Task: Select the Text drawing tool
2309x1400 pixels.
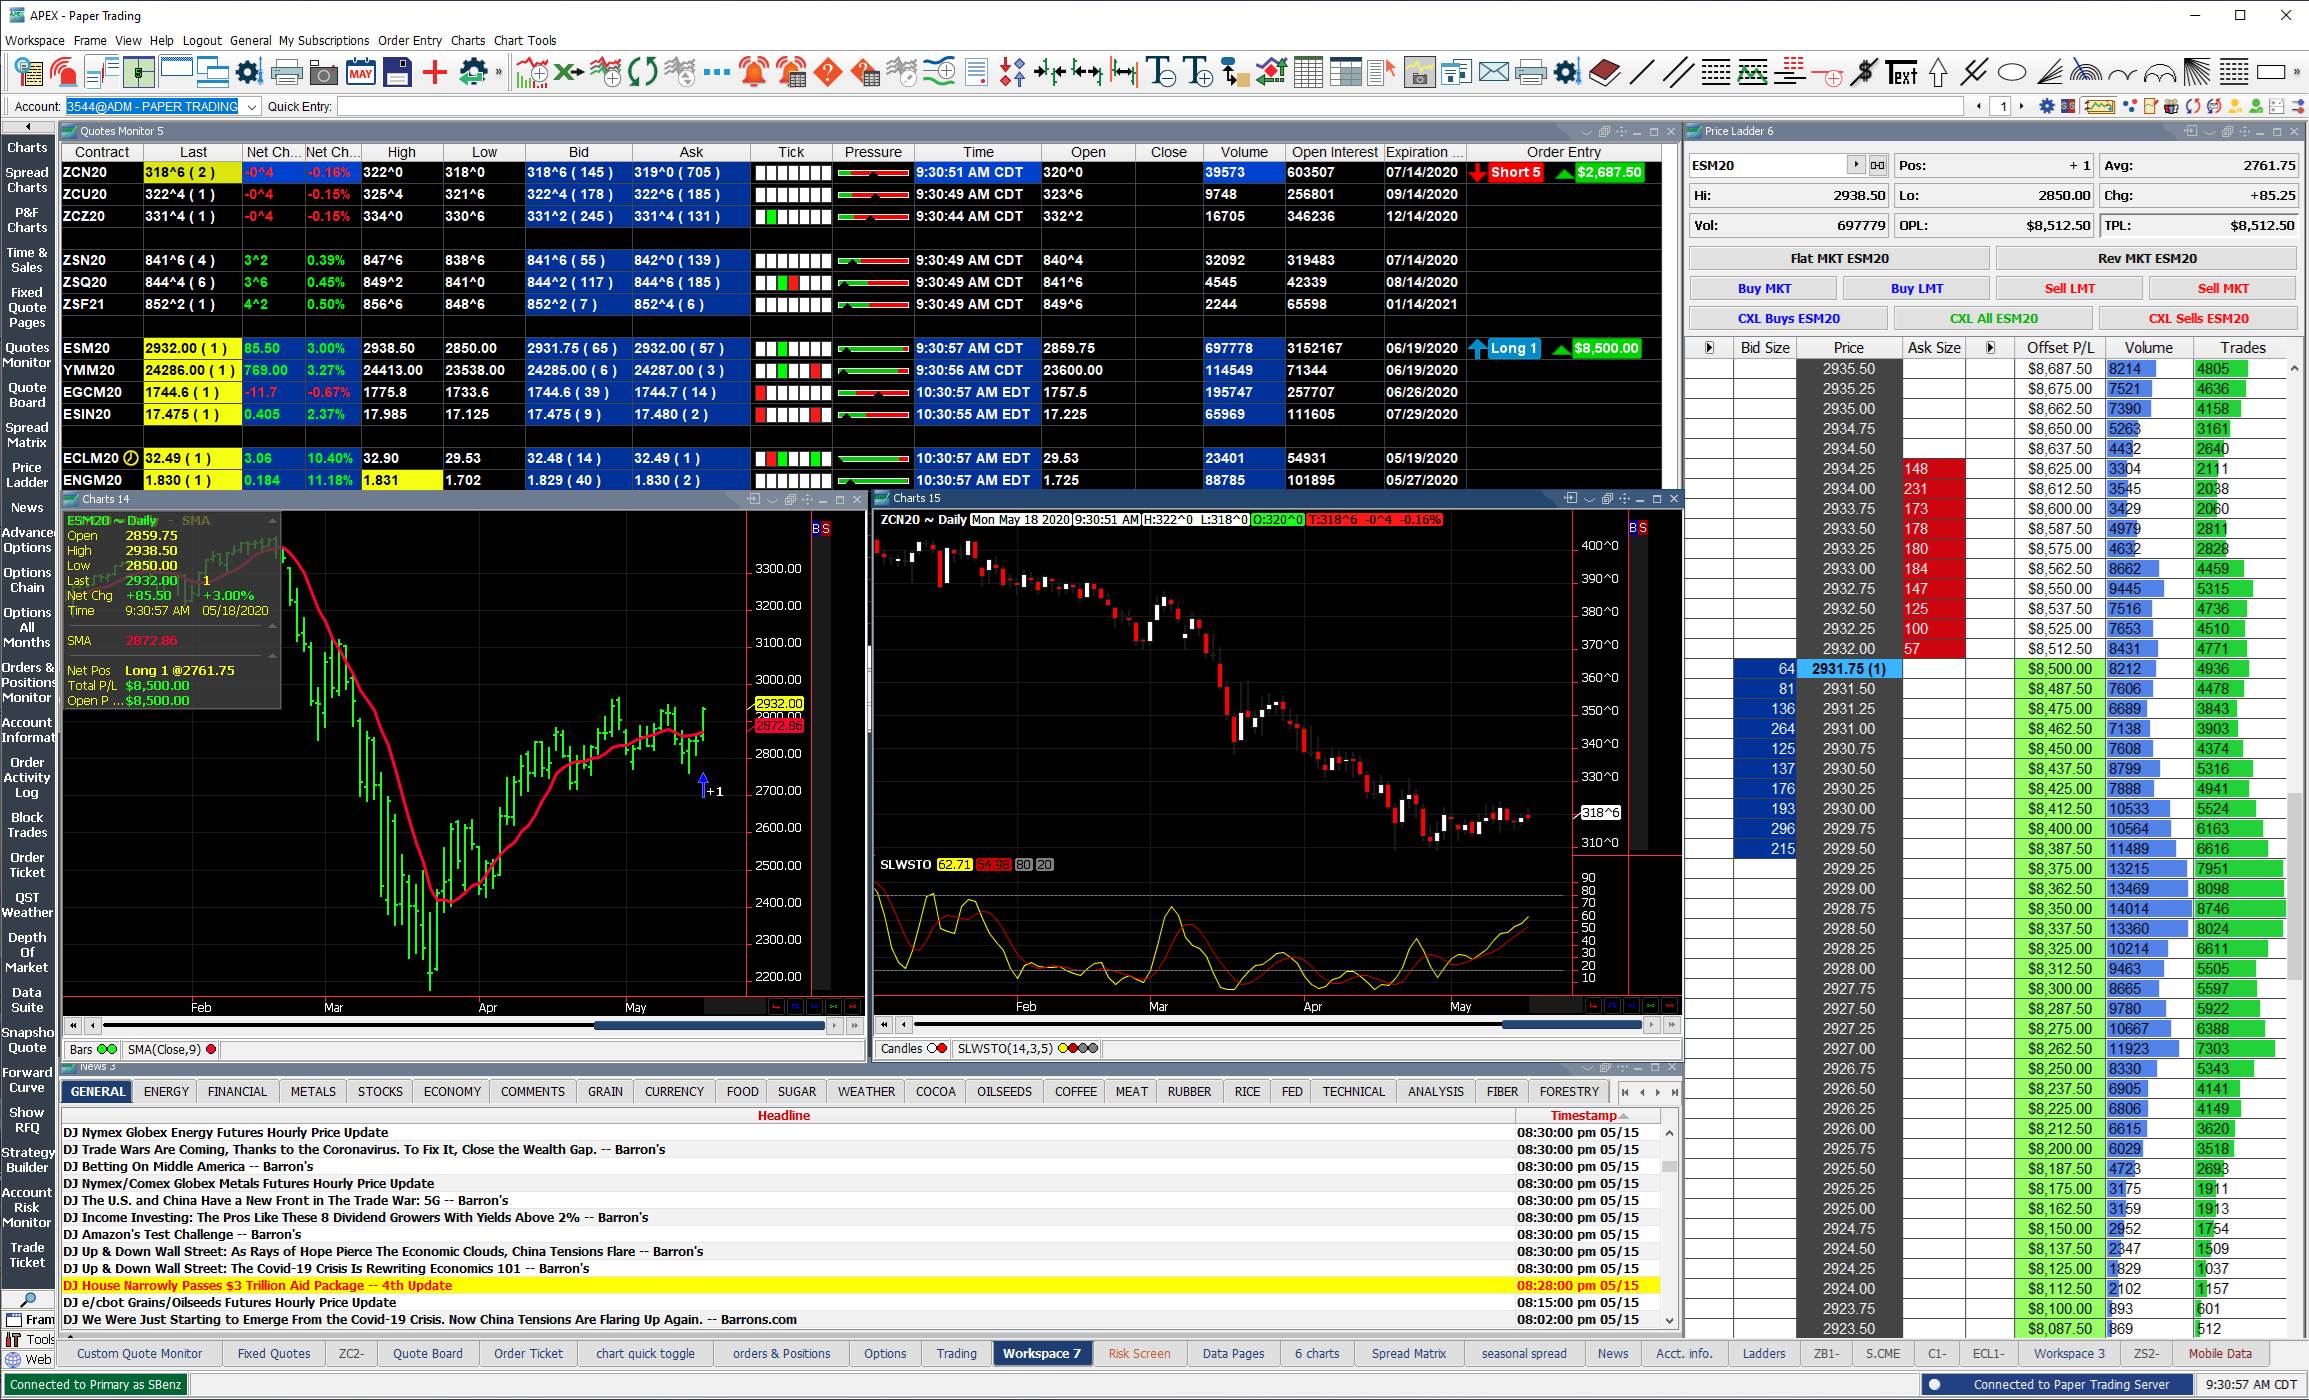Action: point(1901,72)
